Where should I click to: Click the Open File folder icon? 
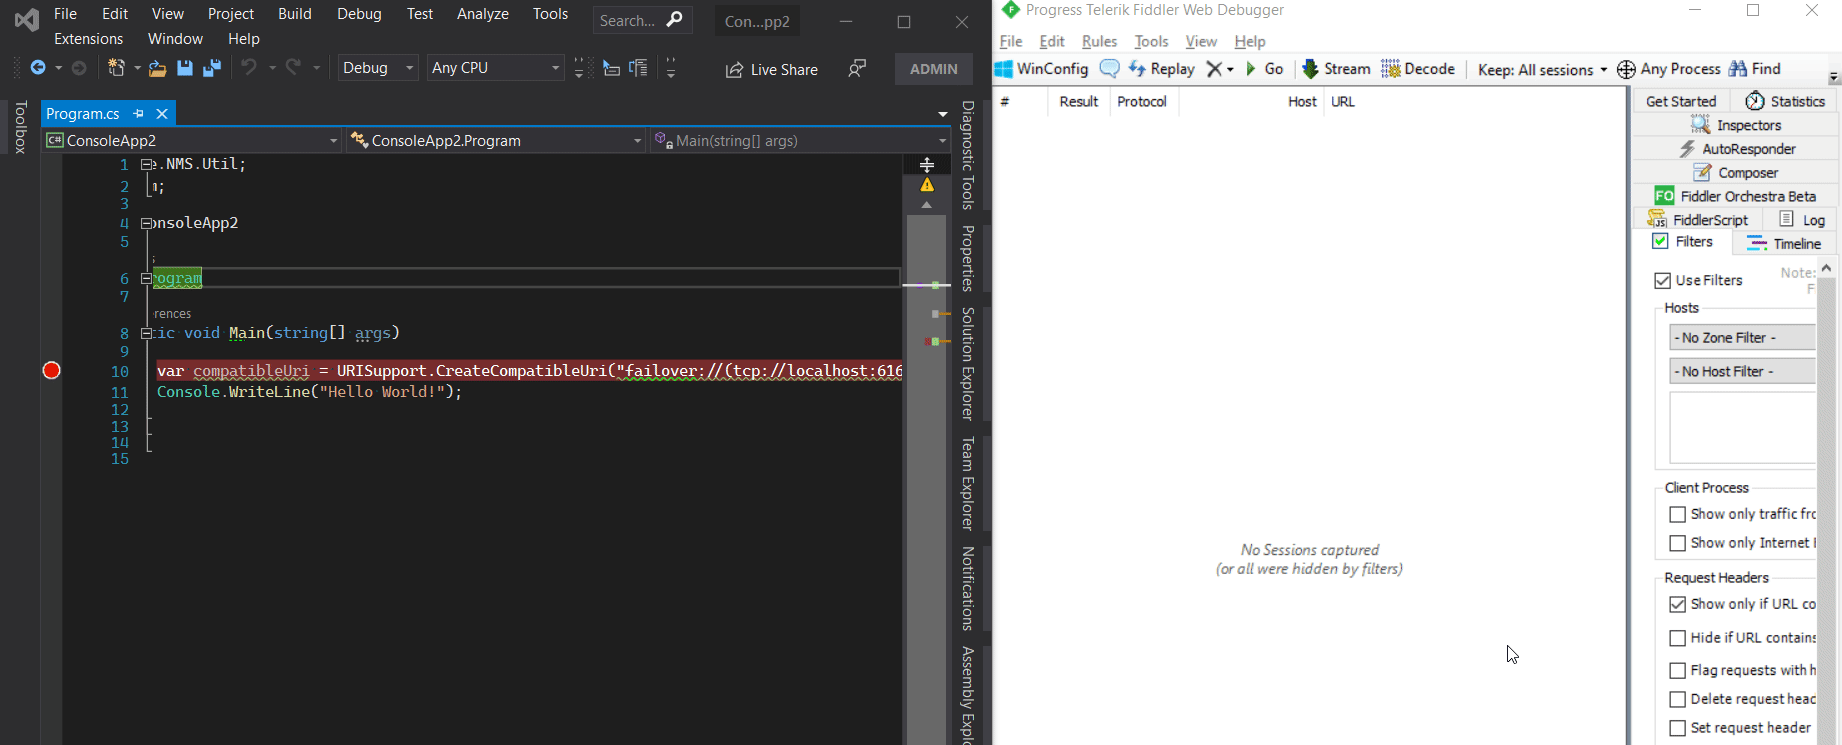[x=157, y=68]
